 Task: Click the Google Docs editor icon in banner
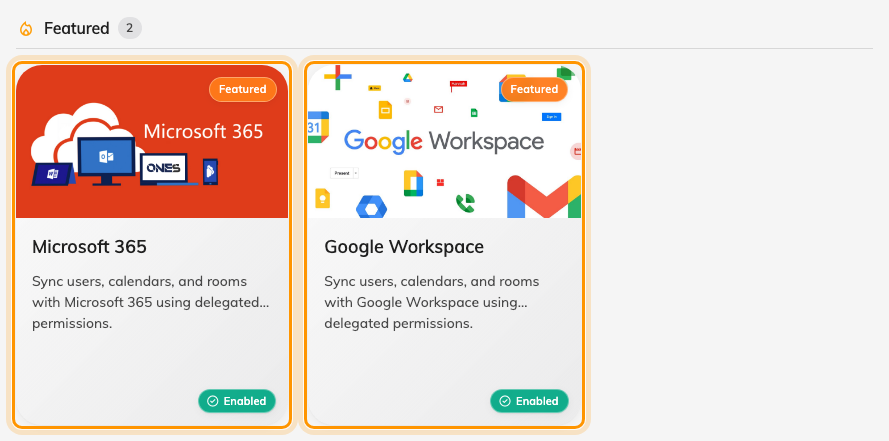(413, 183)
